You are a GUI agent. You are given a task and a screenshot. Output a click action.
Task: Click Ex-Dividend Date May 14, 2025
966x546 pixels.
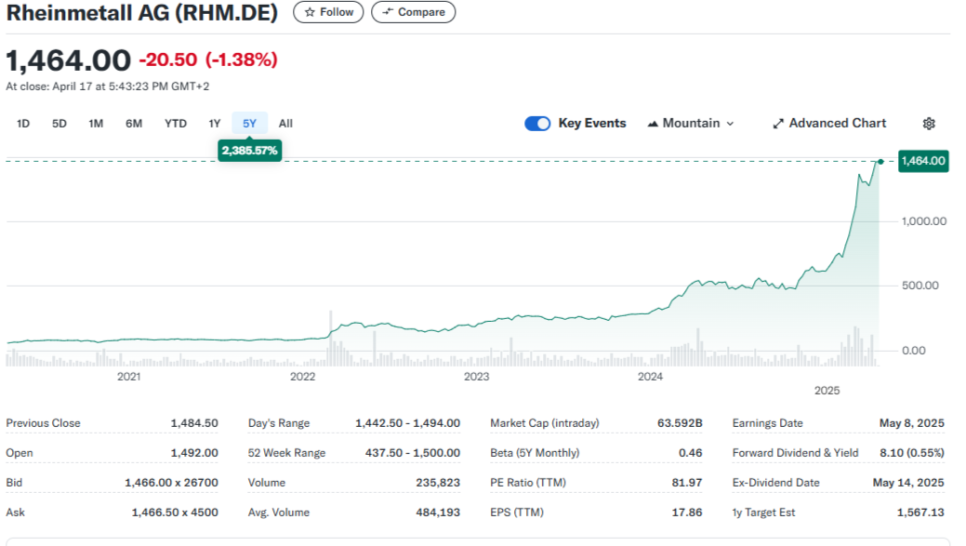click(908, 482)
